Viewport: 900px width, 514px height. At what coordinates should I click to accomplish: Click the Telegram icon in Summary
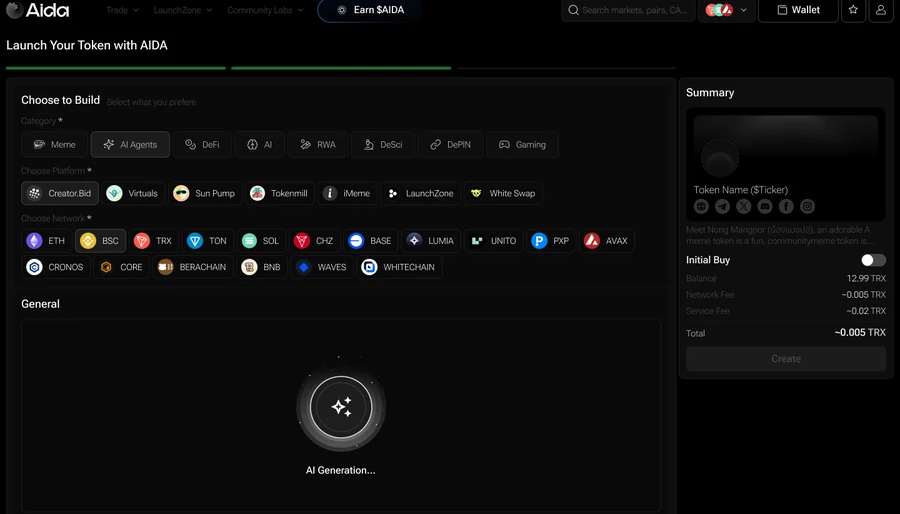(722, 207)
